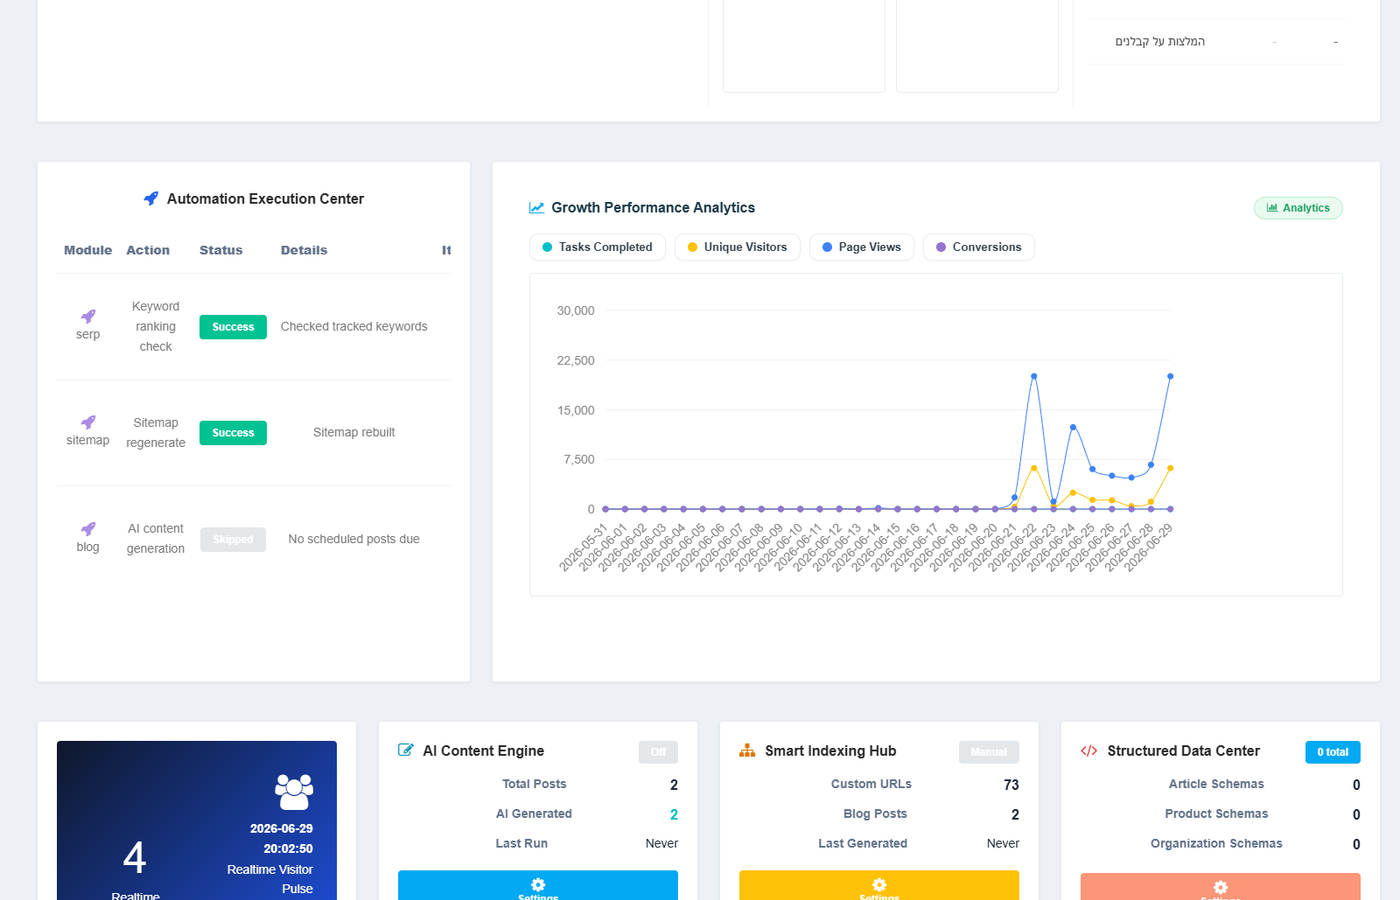Click the Page Views point on 2026-06-24

[x=1073, y=427]
